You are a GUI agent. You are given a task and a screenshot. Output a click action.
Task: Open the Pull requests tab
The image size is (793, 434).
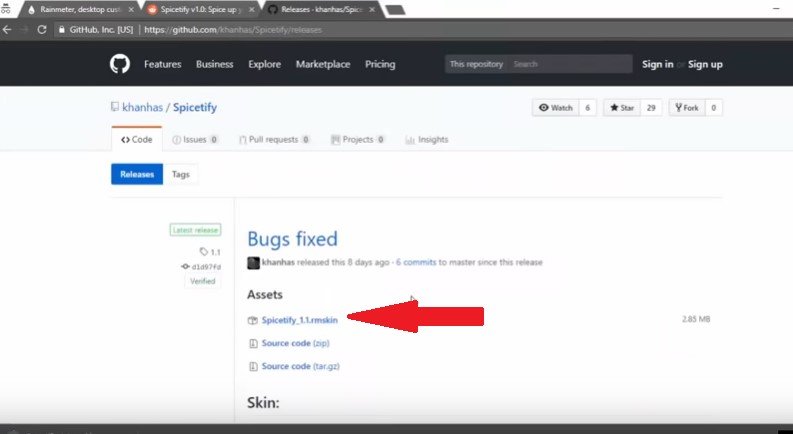click(x=274, y=140)
